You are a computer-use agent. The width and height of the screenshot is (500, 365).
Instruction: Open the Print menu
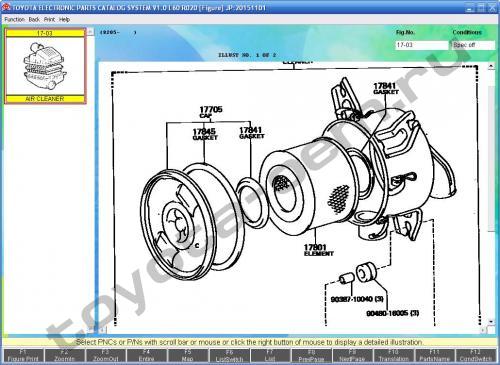[49, 20]
